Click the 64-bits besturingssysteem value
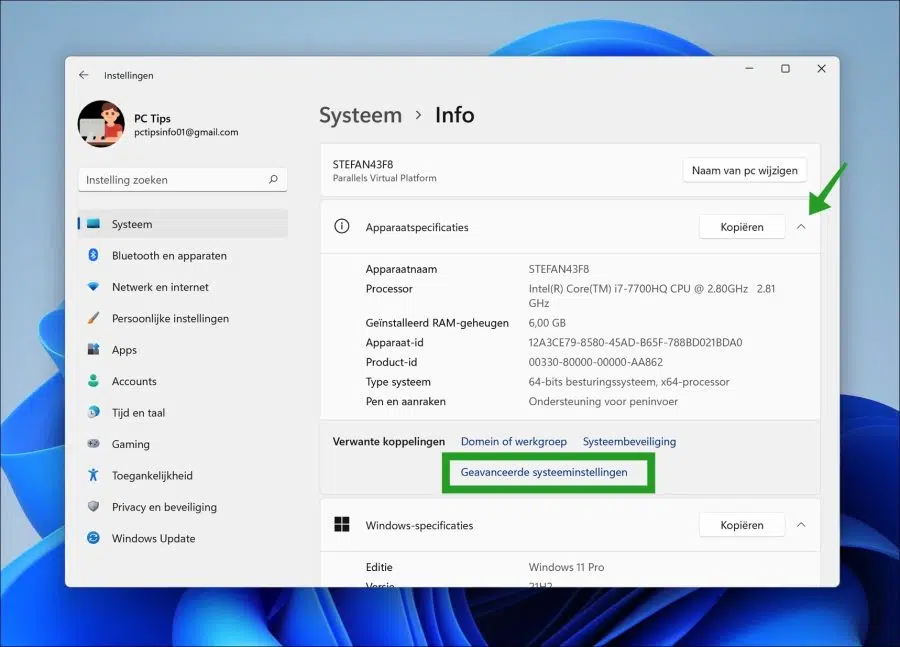 (629, 382)
